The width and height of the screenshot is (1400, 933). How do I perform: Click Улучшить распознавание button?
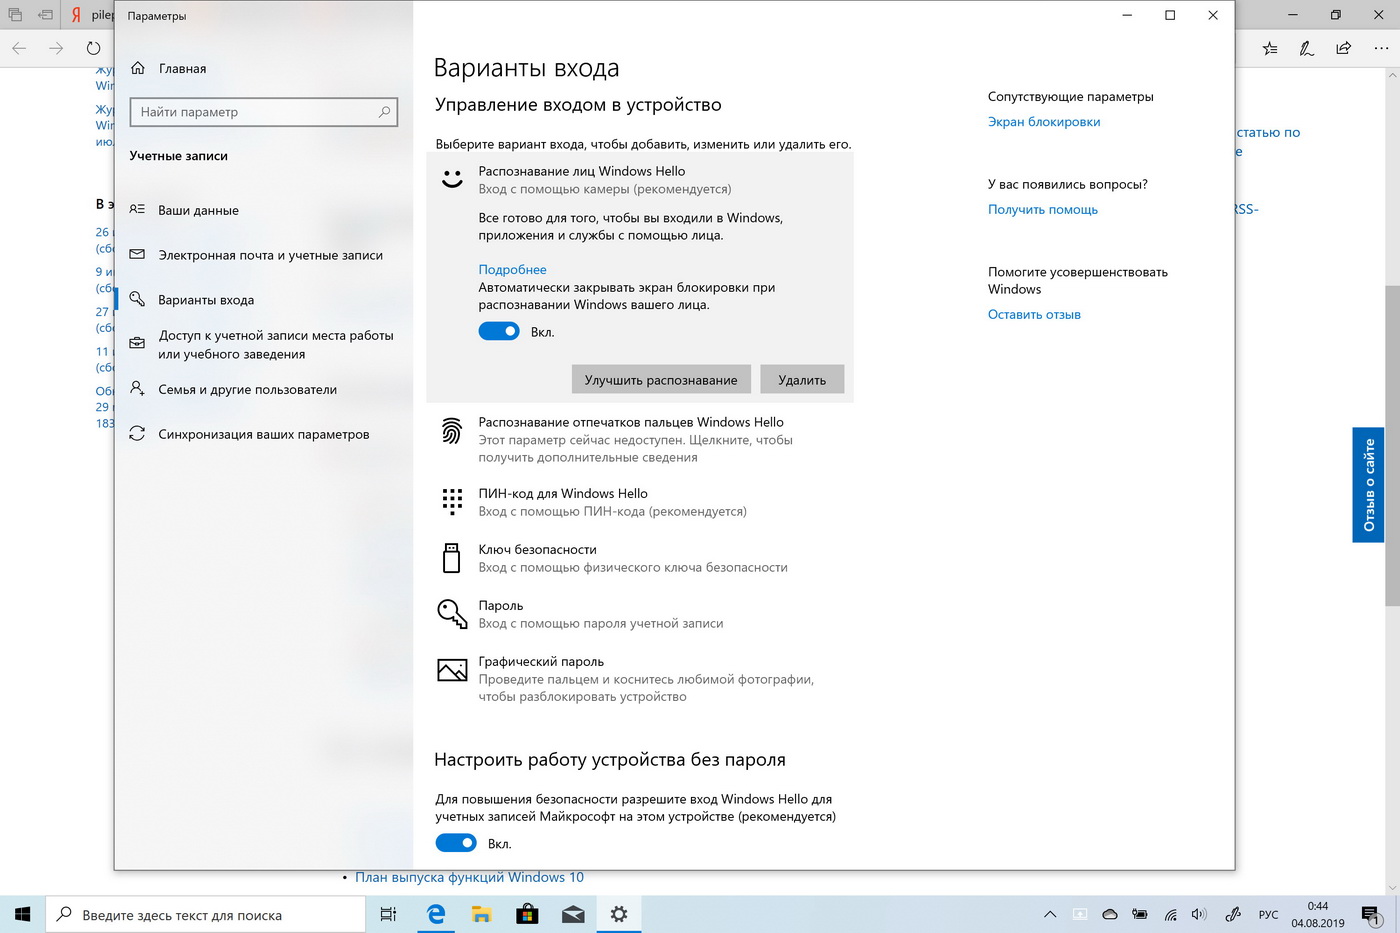661,380
